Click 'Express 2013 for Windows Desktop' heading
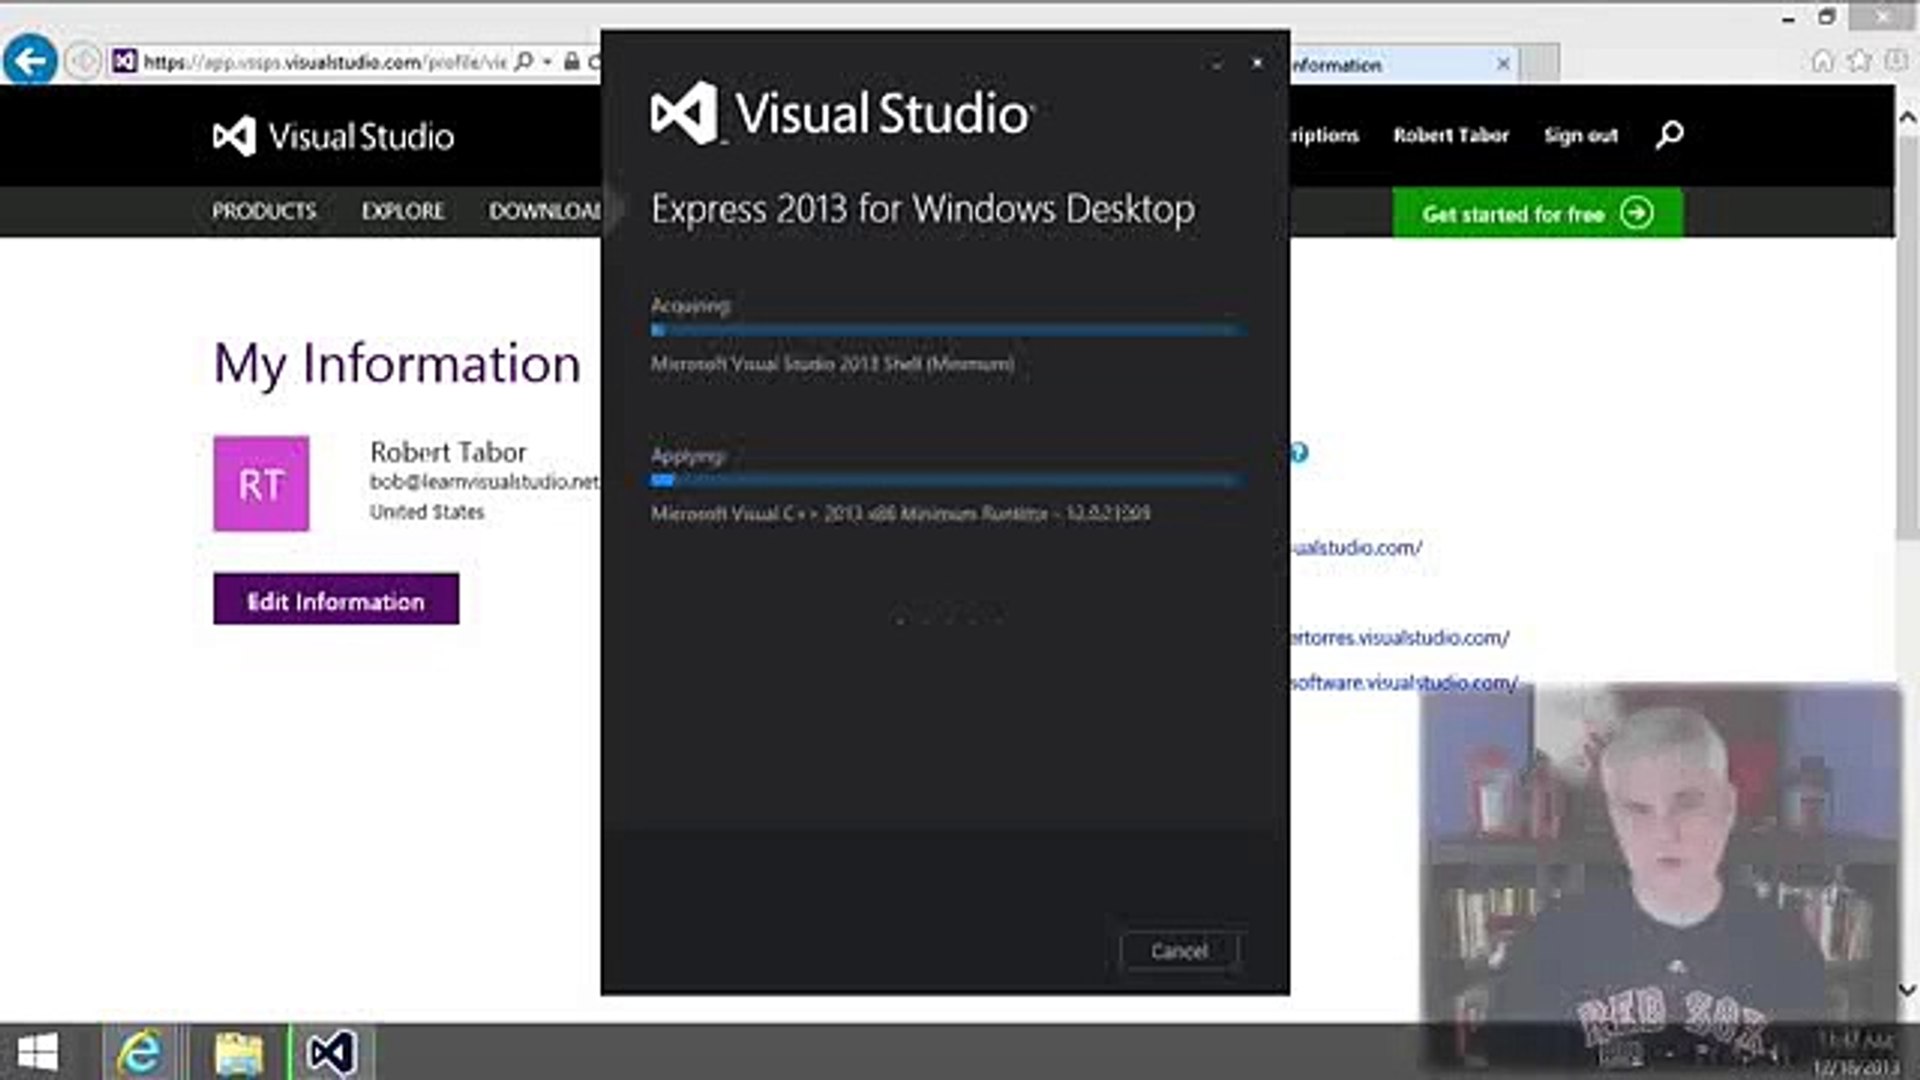This screenshot has width=1920, height=1080. click(x=923, y=209)
